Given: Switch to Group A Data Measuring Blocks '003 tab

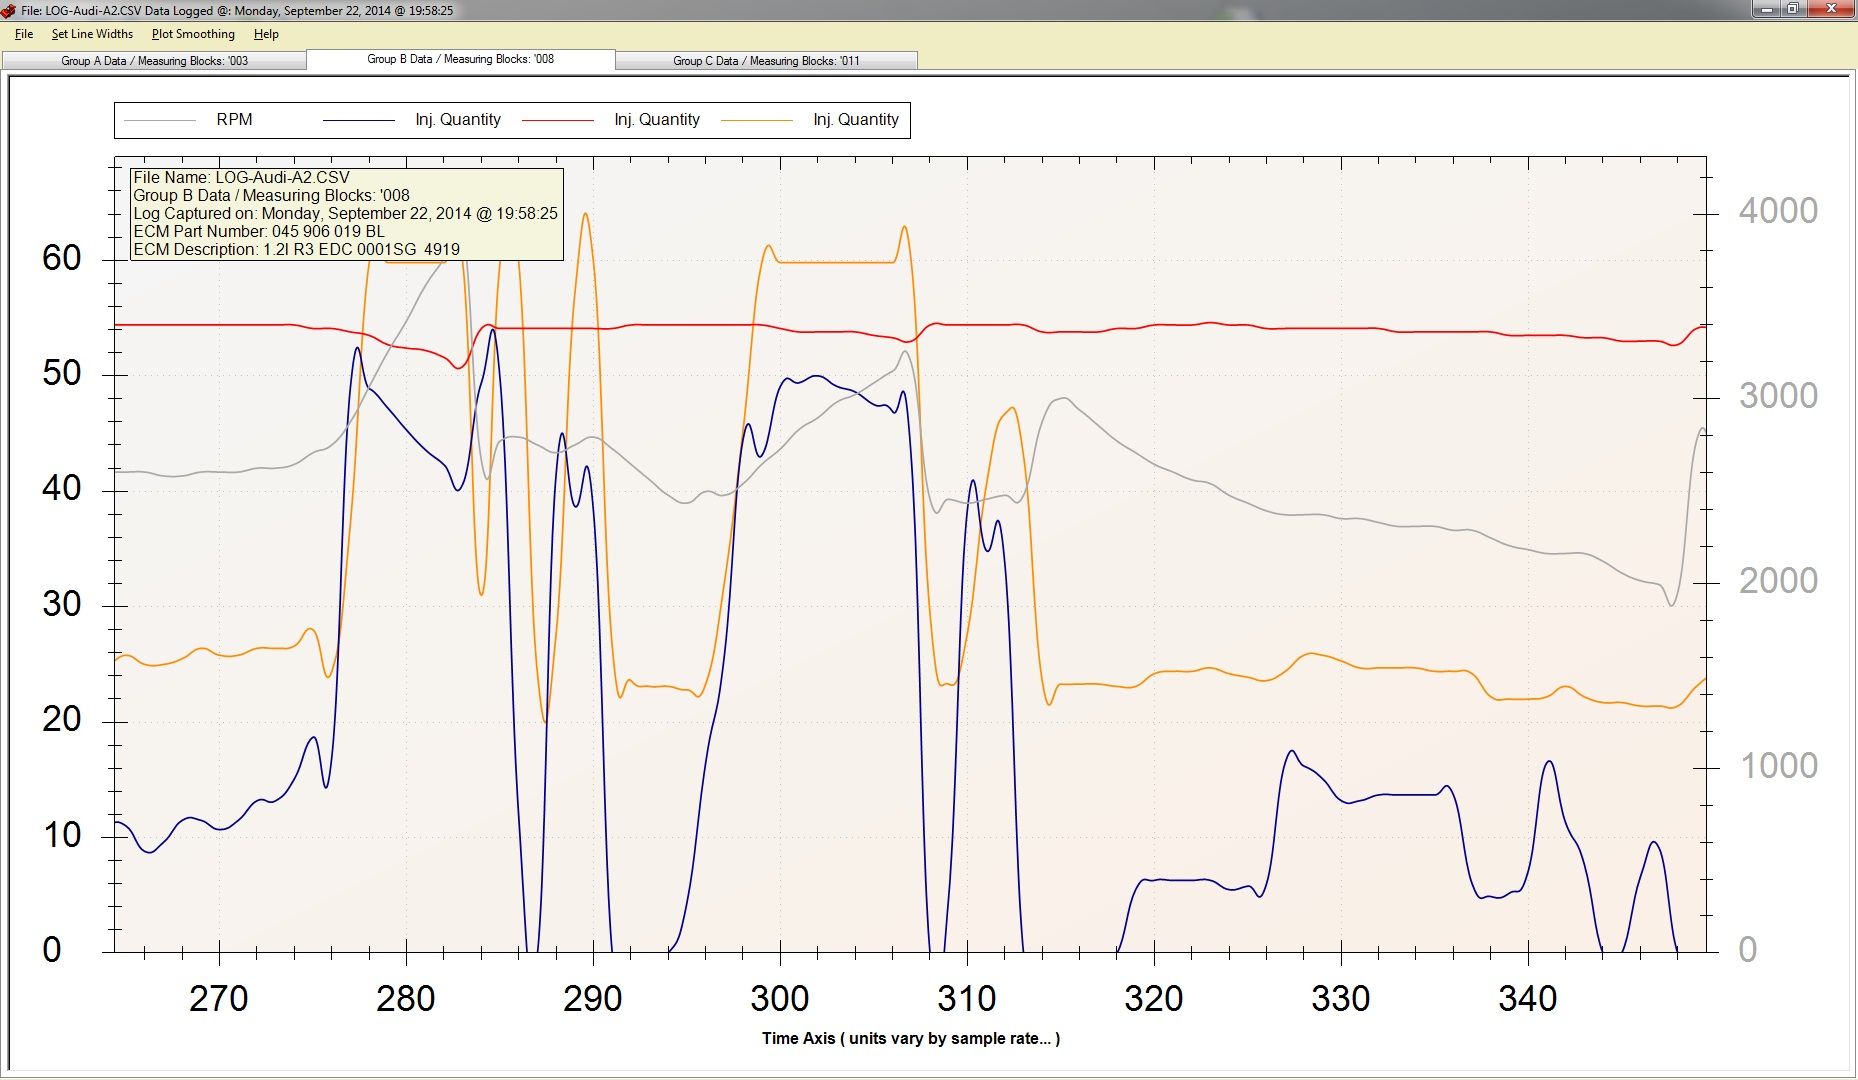Looking at the screenshot, I should click(x=154, y=61).
